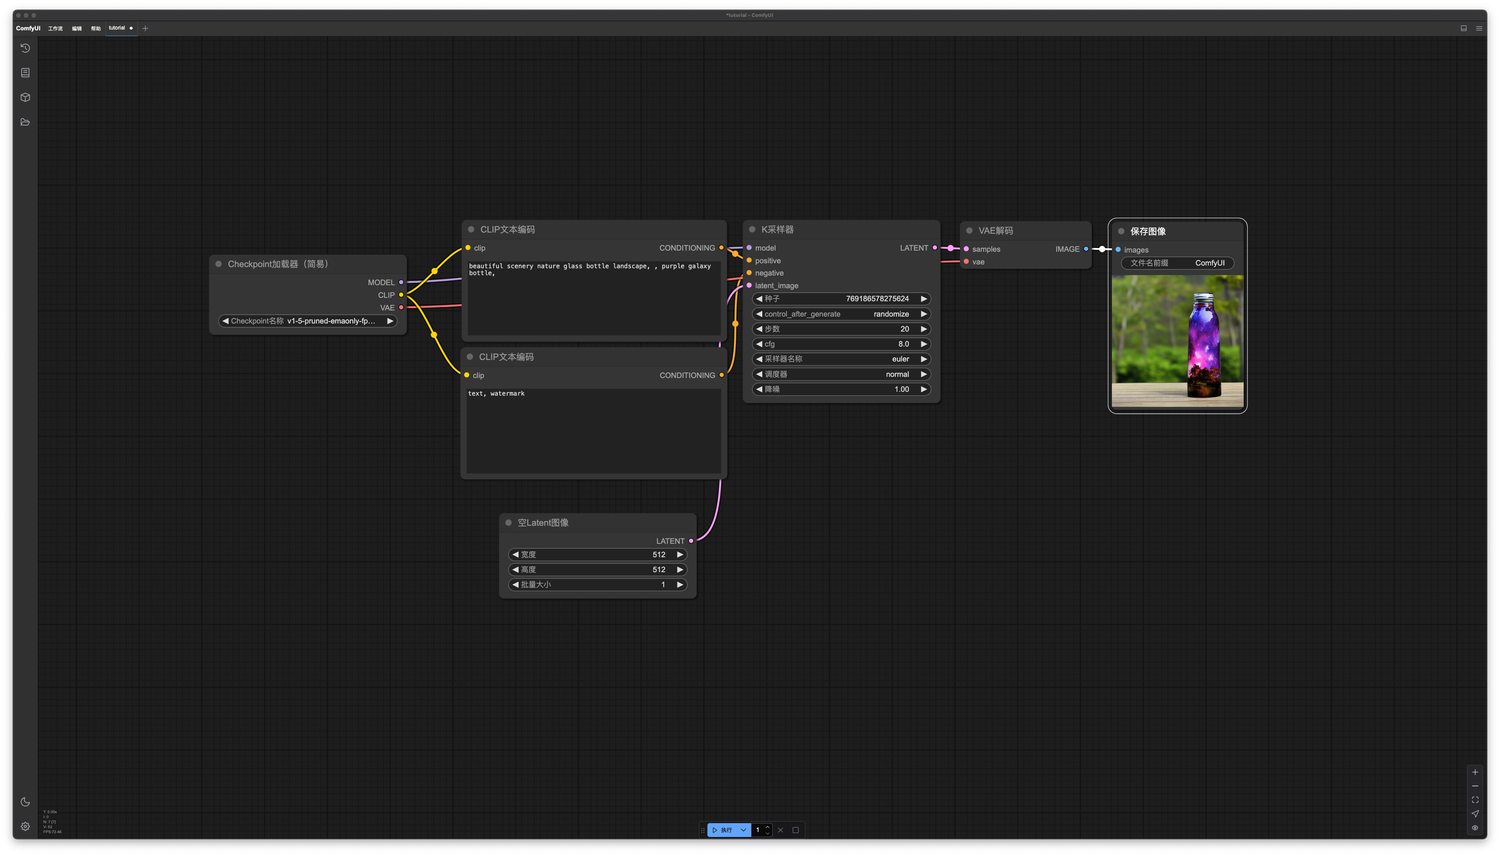The width and height of the screenshot is (1500, 855).
Task: Click the K采样器 LATENT output slot
Action: point(935,248)
